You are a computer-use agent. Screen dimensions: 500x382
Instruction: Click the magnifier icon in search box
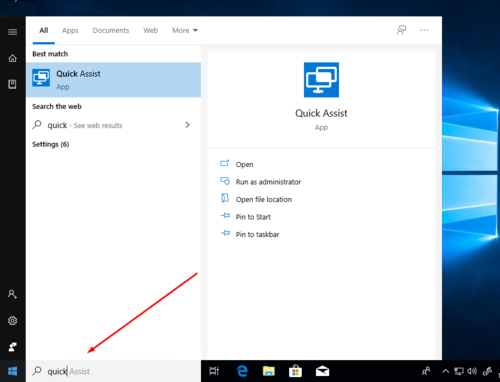[37, 371]
